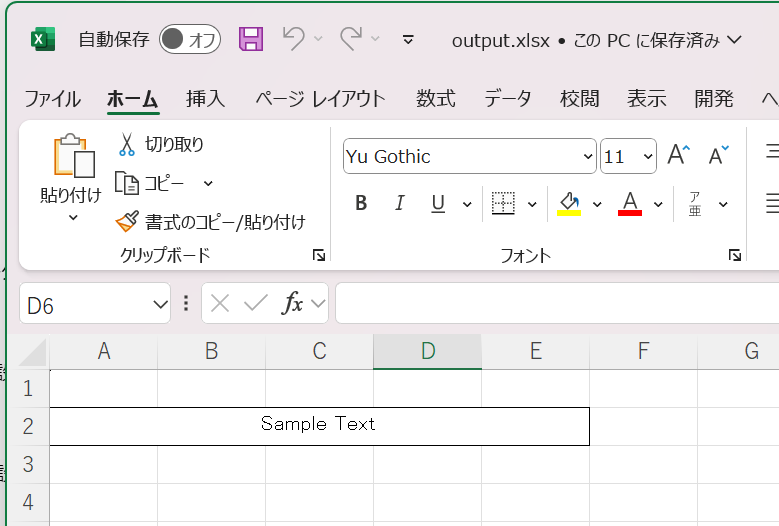Copy selection with the コピー button
The width and height of the screenshot is (779, 526).
pos(150,183)
